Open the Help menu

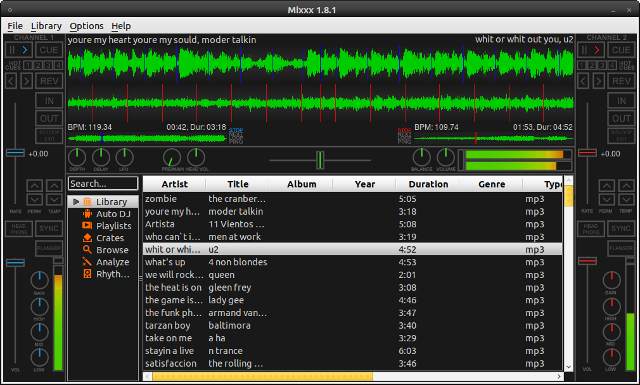[x=121, y=26]
